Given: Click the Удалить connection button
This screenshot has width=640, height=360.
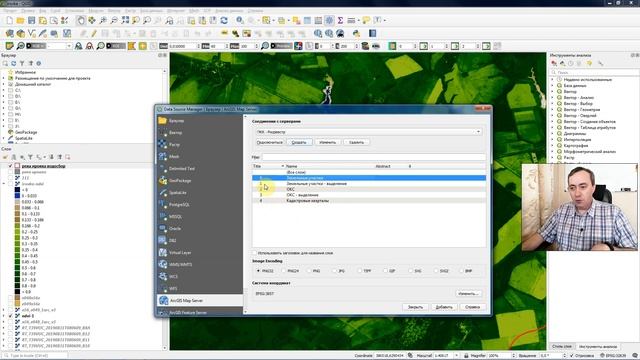Looking at the screenshot, I should point(356,142).
